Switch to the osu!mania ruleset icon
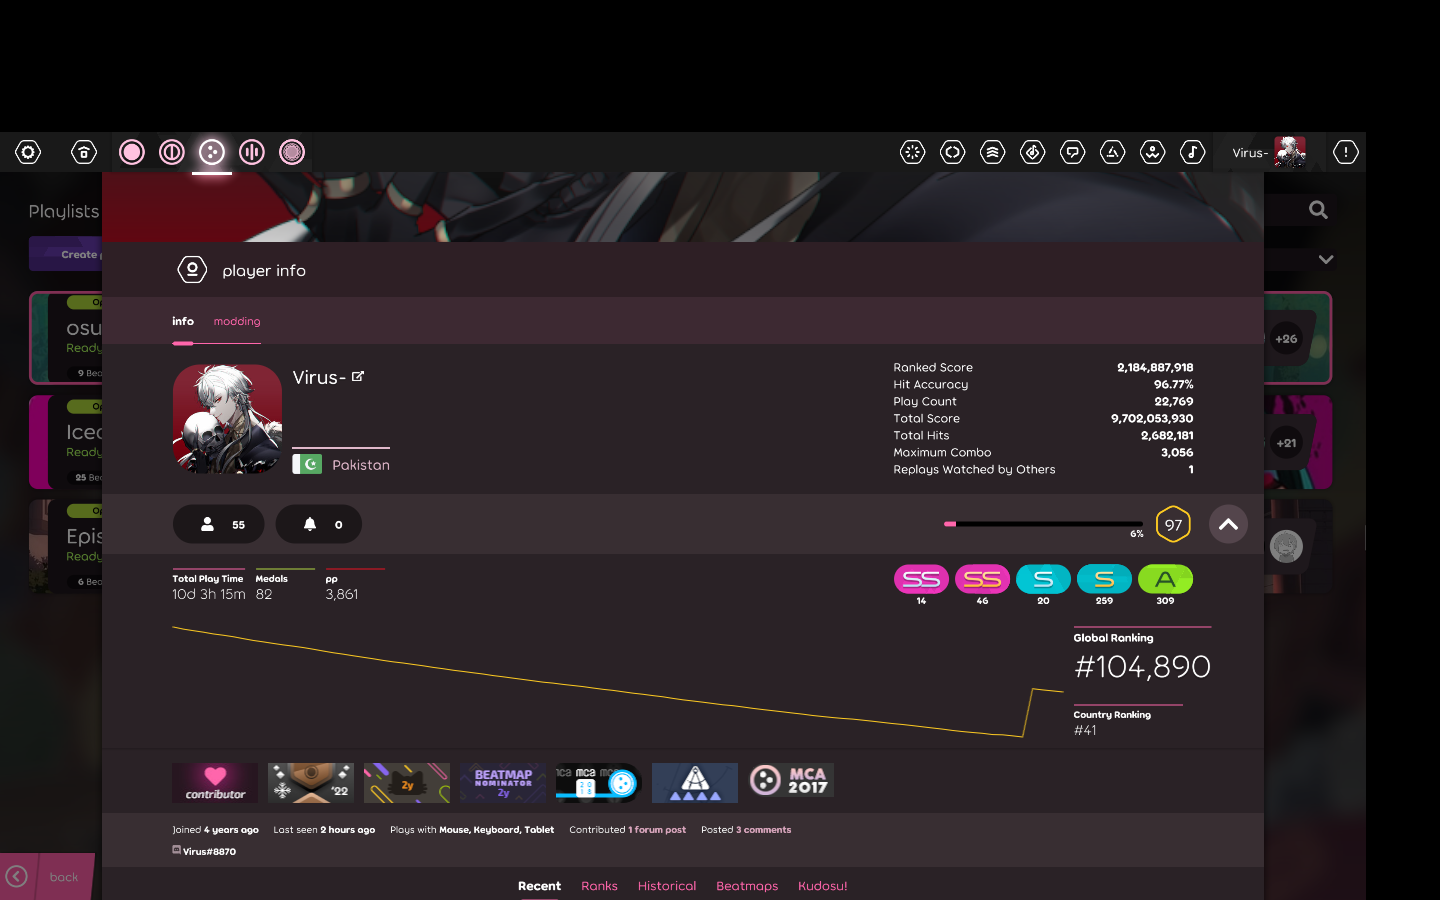The image size is (1440, 900). pos(251,151)
